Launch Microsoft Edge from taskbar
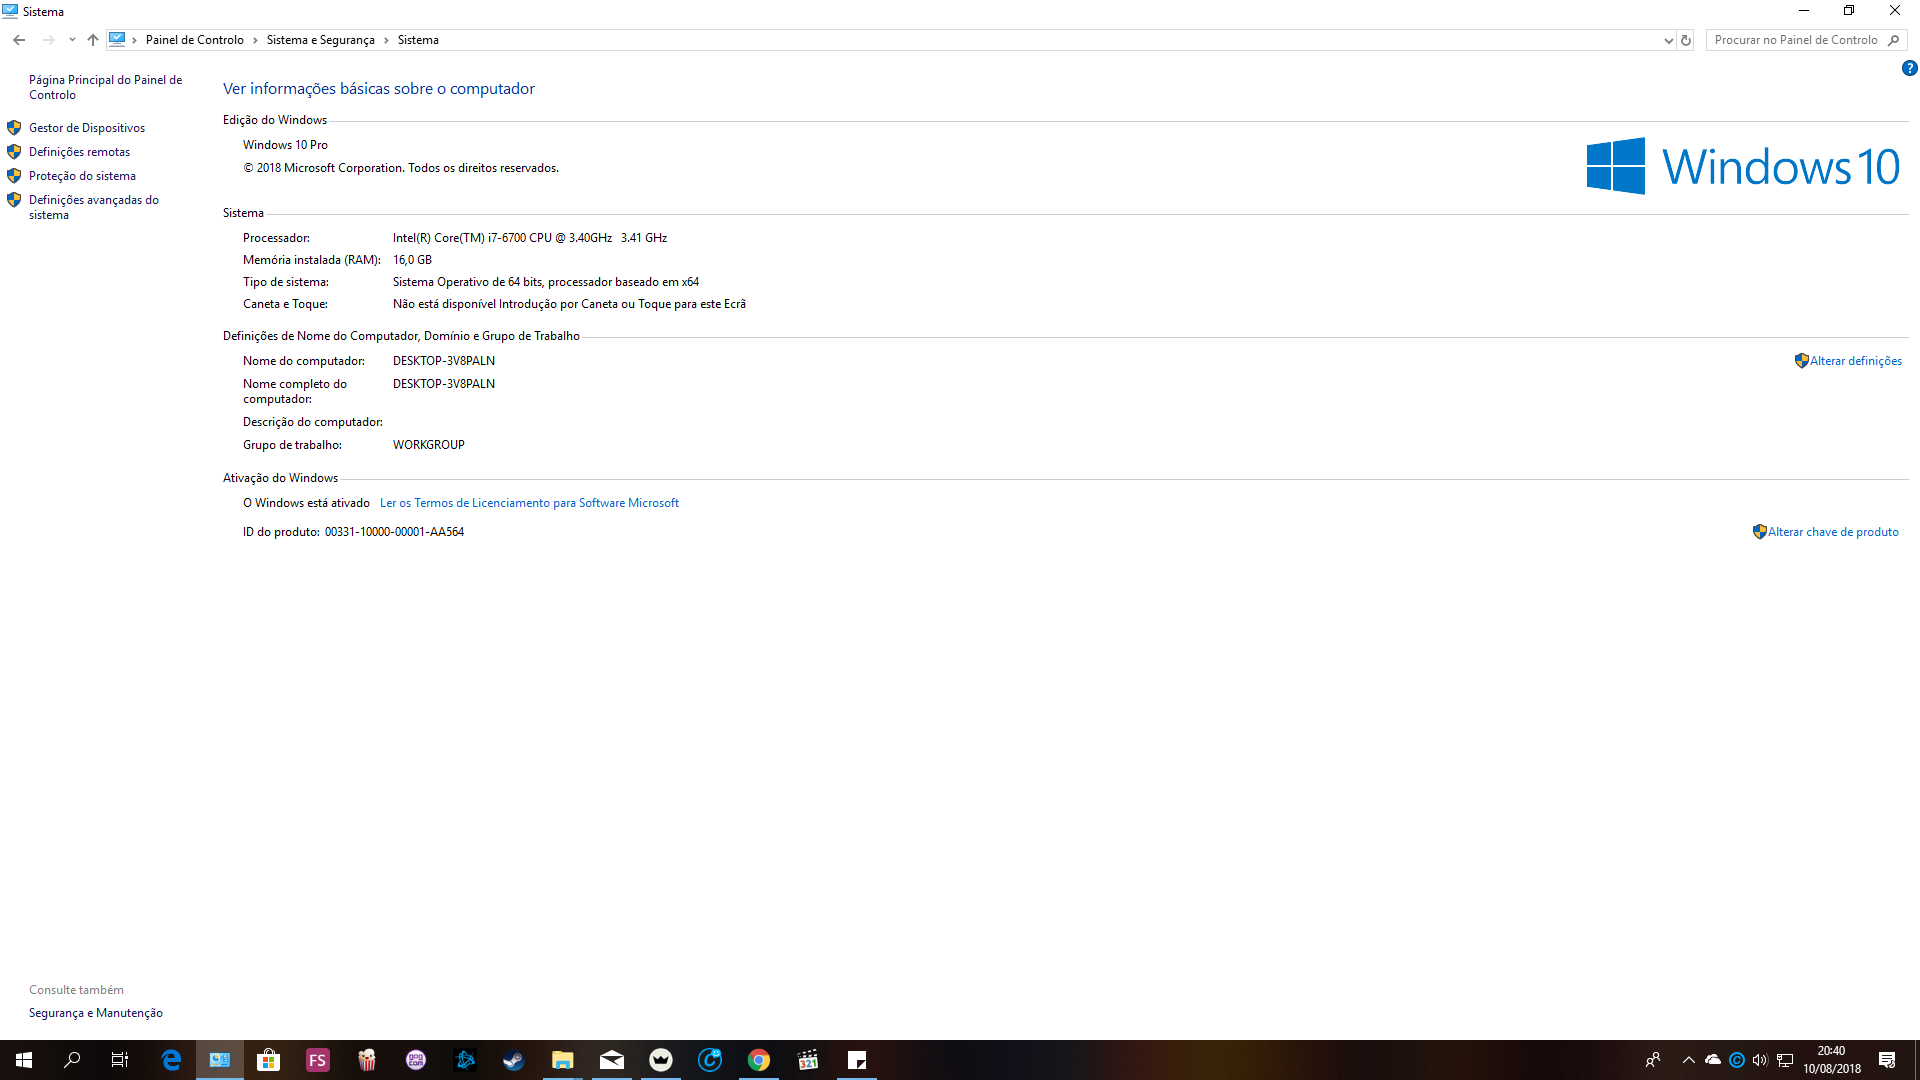Viewport: 1920px width, 1080px height. click(171, 1060)
